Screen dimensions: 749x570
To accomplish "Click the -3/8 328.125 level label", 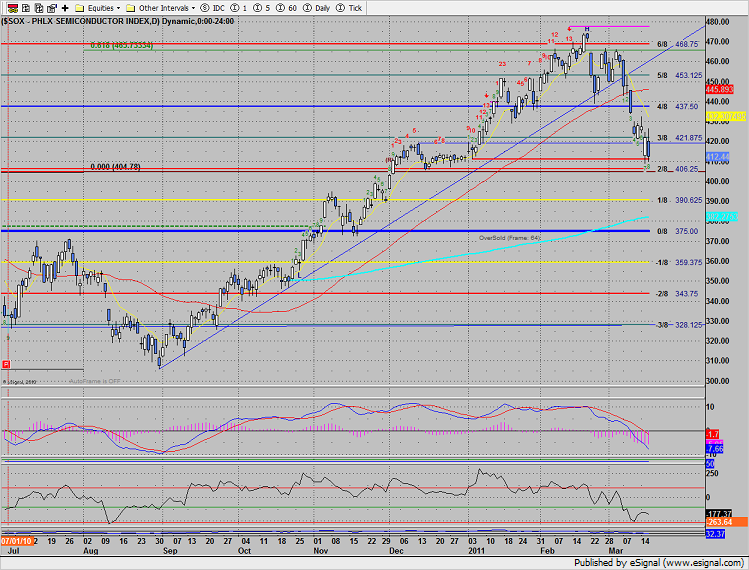I will tap(679, 325).
